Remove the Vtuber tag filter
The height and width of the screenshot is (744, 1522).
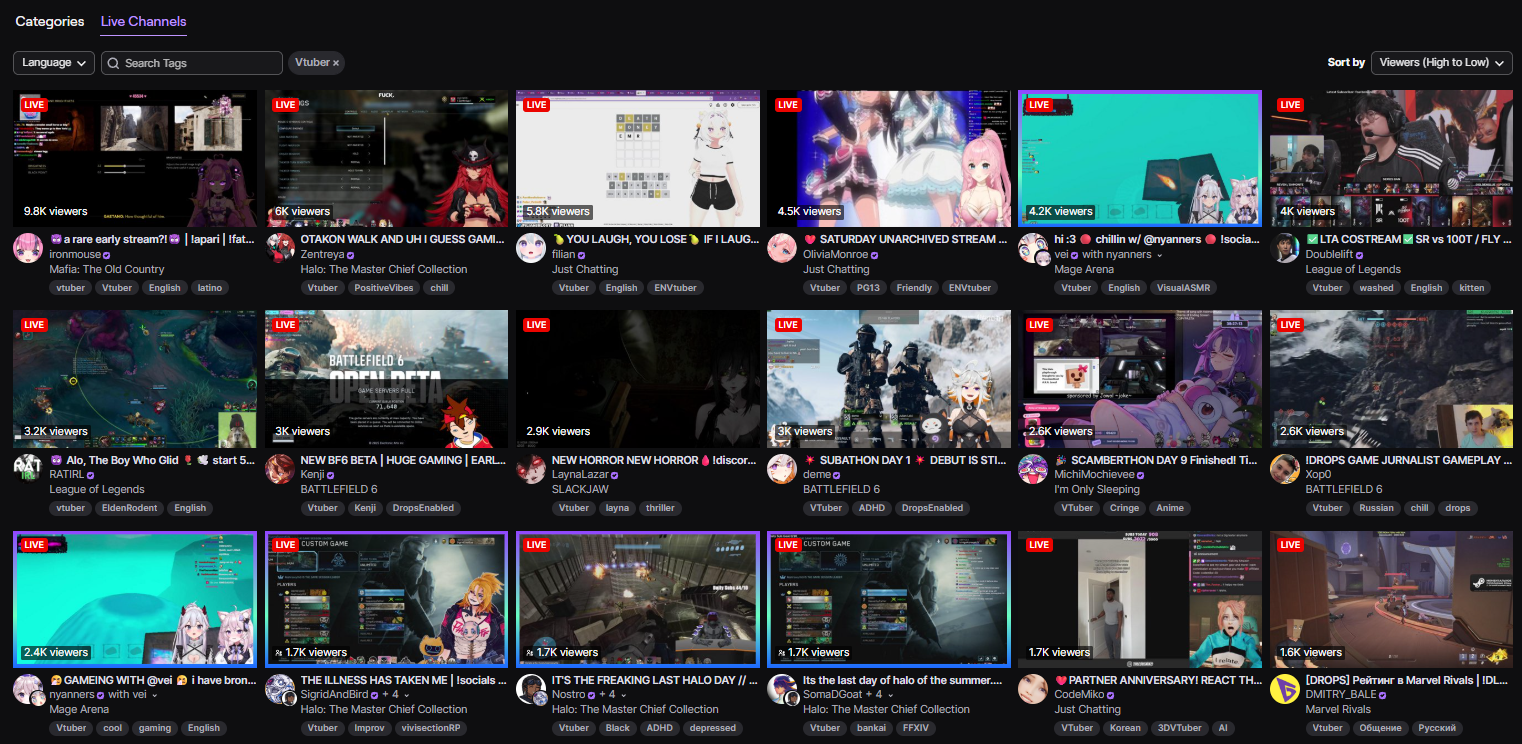tap(336, 63)
